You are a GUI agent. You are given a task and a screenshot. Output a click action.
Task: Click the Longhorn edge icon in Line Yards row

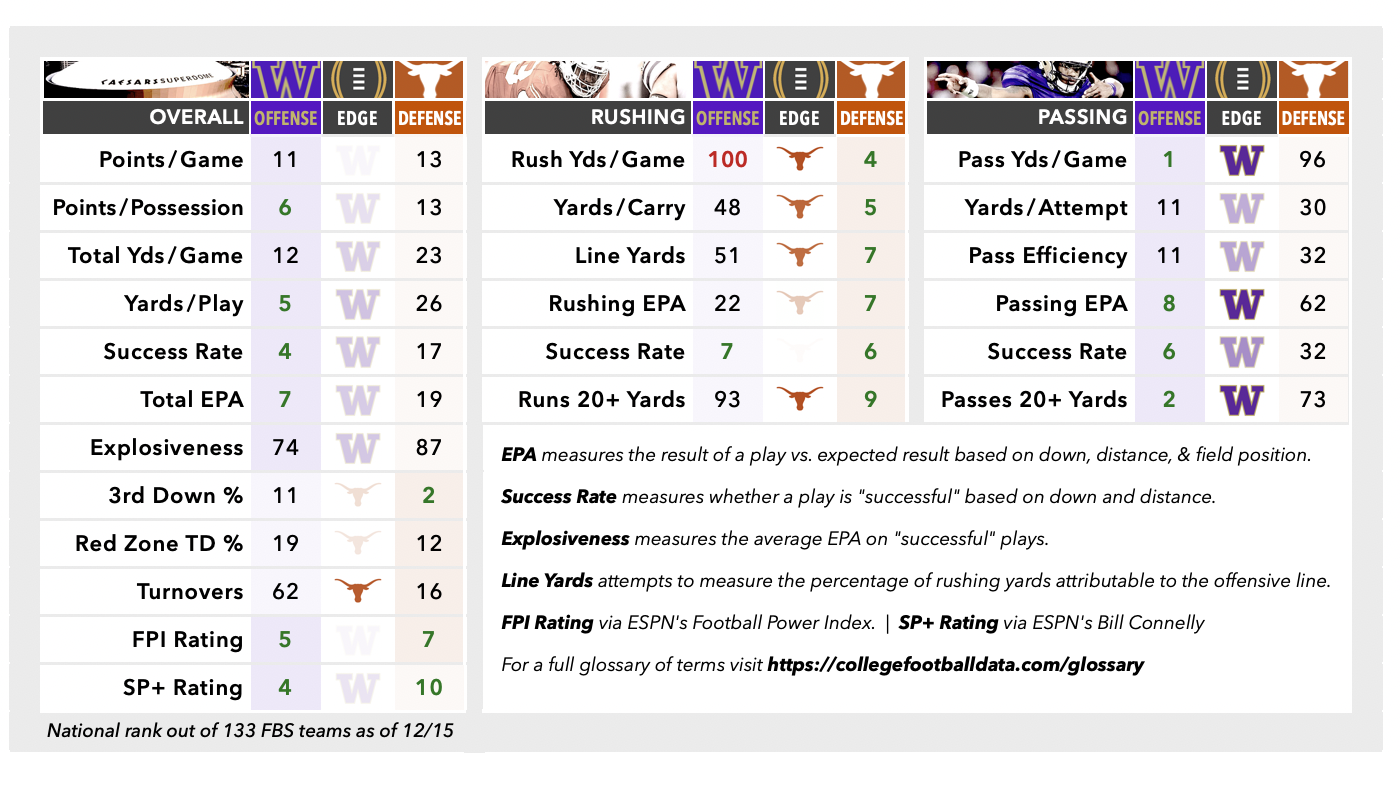[798, 255]
